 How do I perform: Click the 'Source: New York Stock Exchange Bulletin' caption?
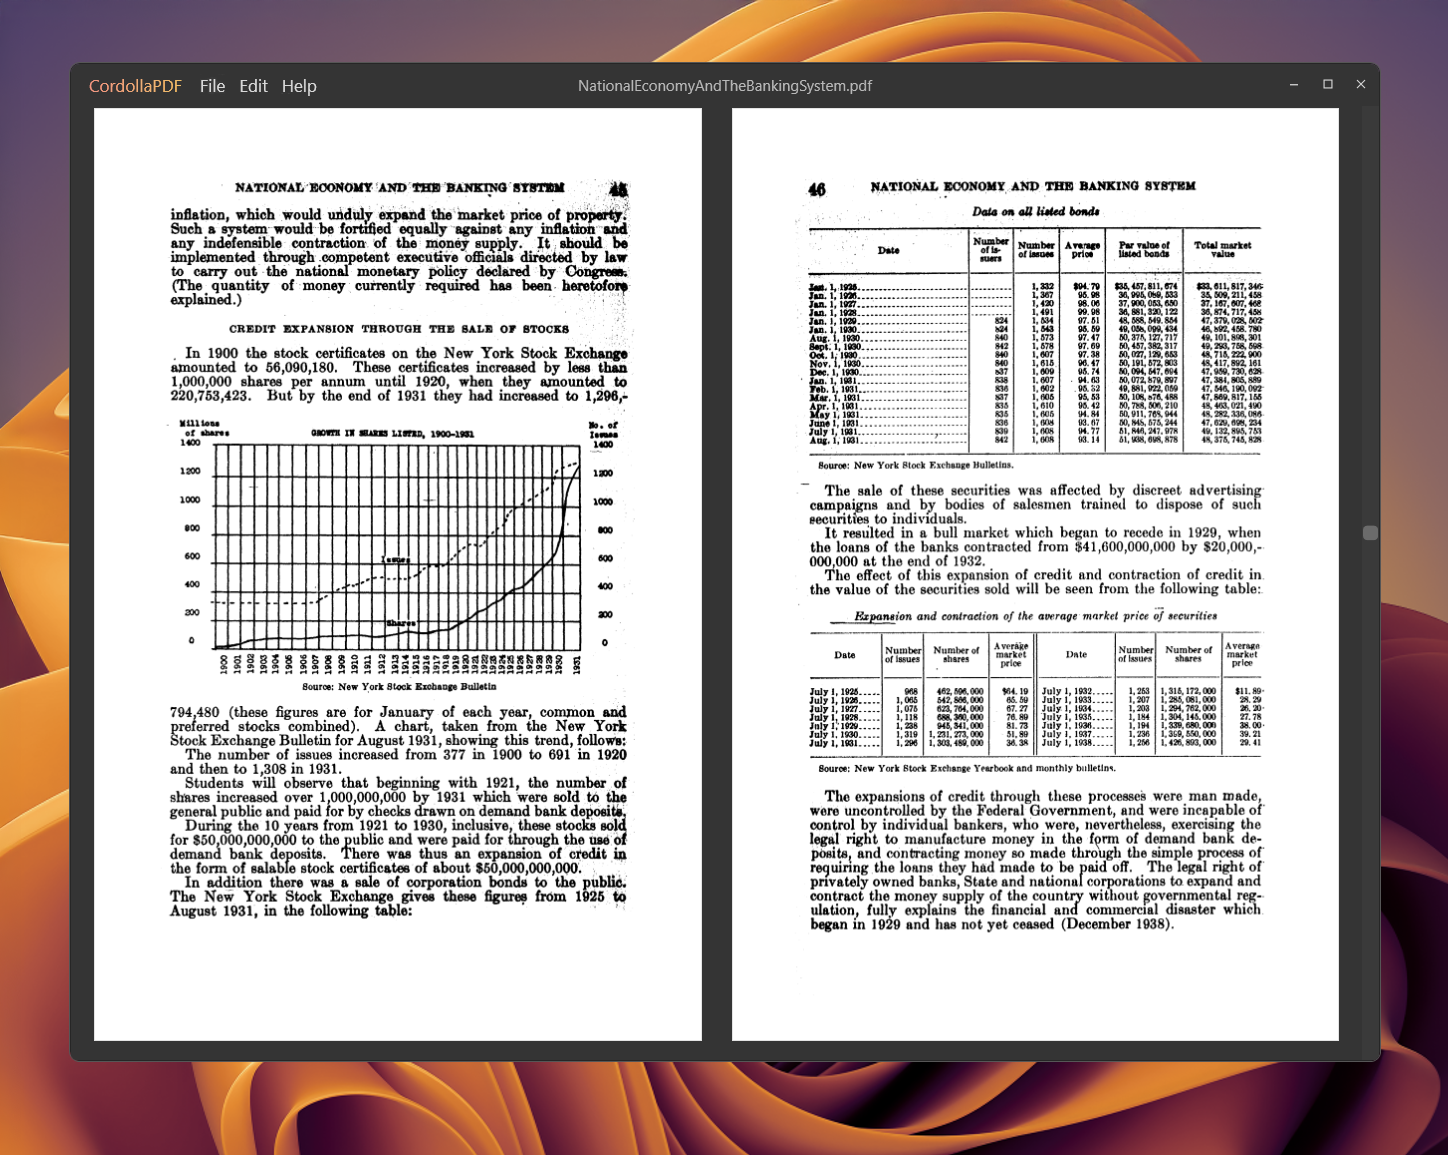(398, 687)
